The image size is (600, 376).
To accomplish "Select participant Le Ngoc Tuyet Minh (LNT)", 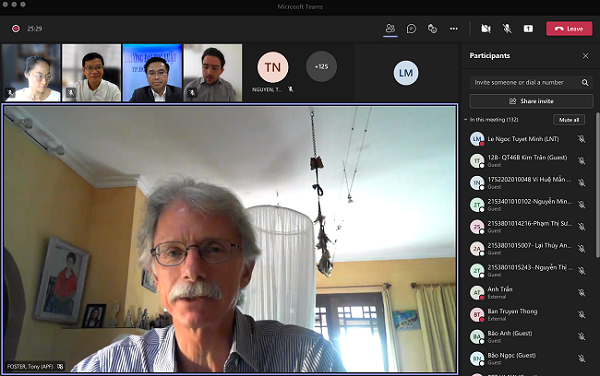I will pos(528,139).
